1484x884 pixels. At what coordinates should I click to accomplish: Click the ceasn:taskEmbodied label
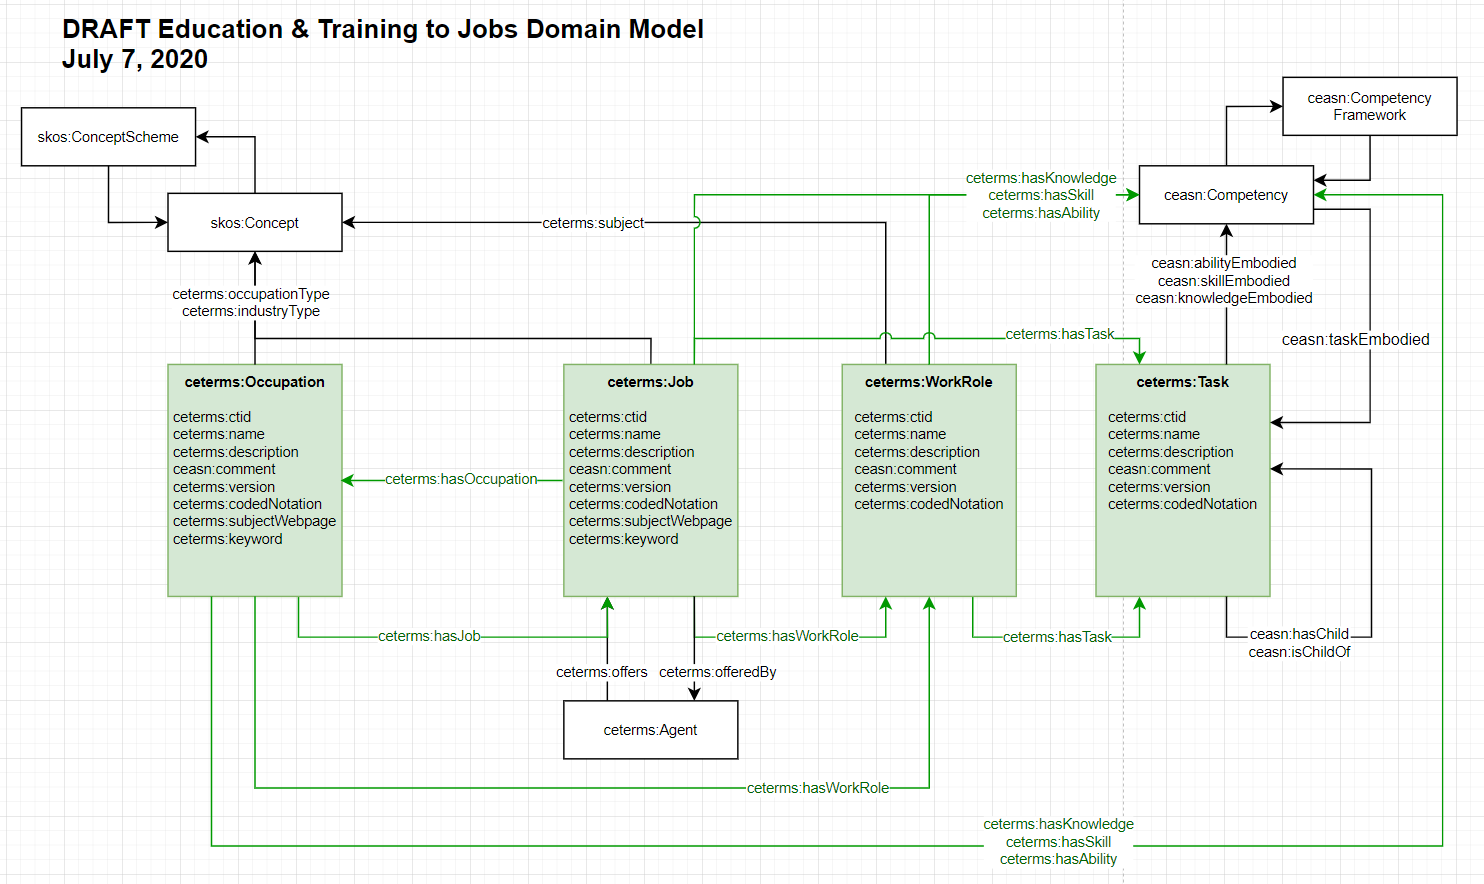coord(1356,339)
